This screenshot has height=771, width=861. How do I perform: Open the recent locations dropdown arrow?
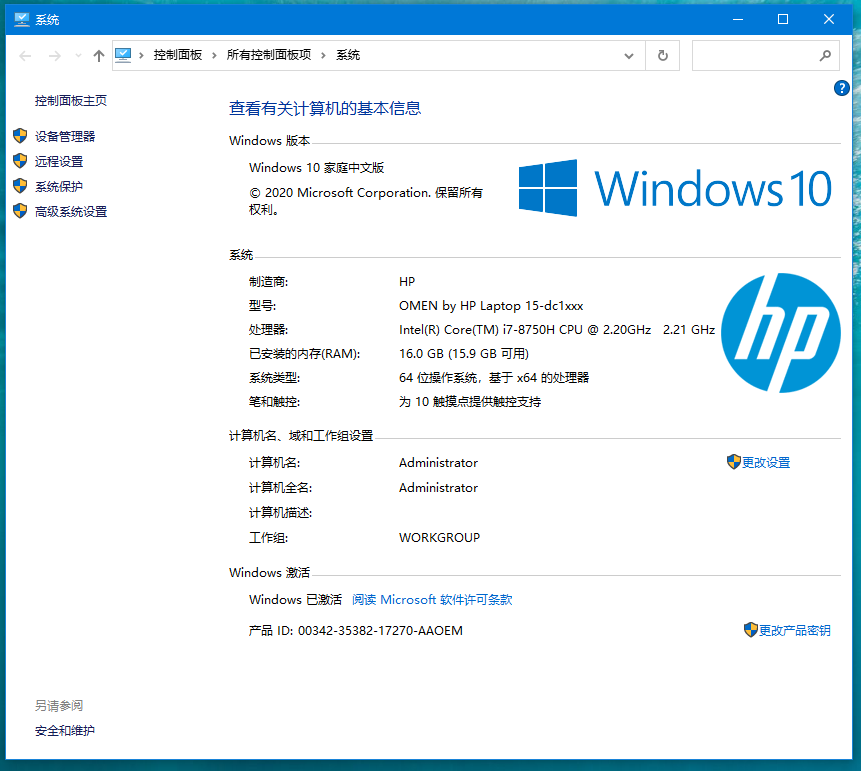(78, 56)
